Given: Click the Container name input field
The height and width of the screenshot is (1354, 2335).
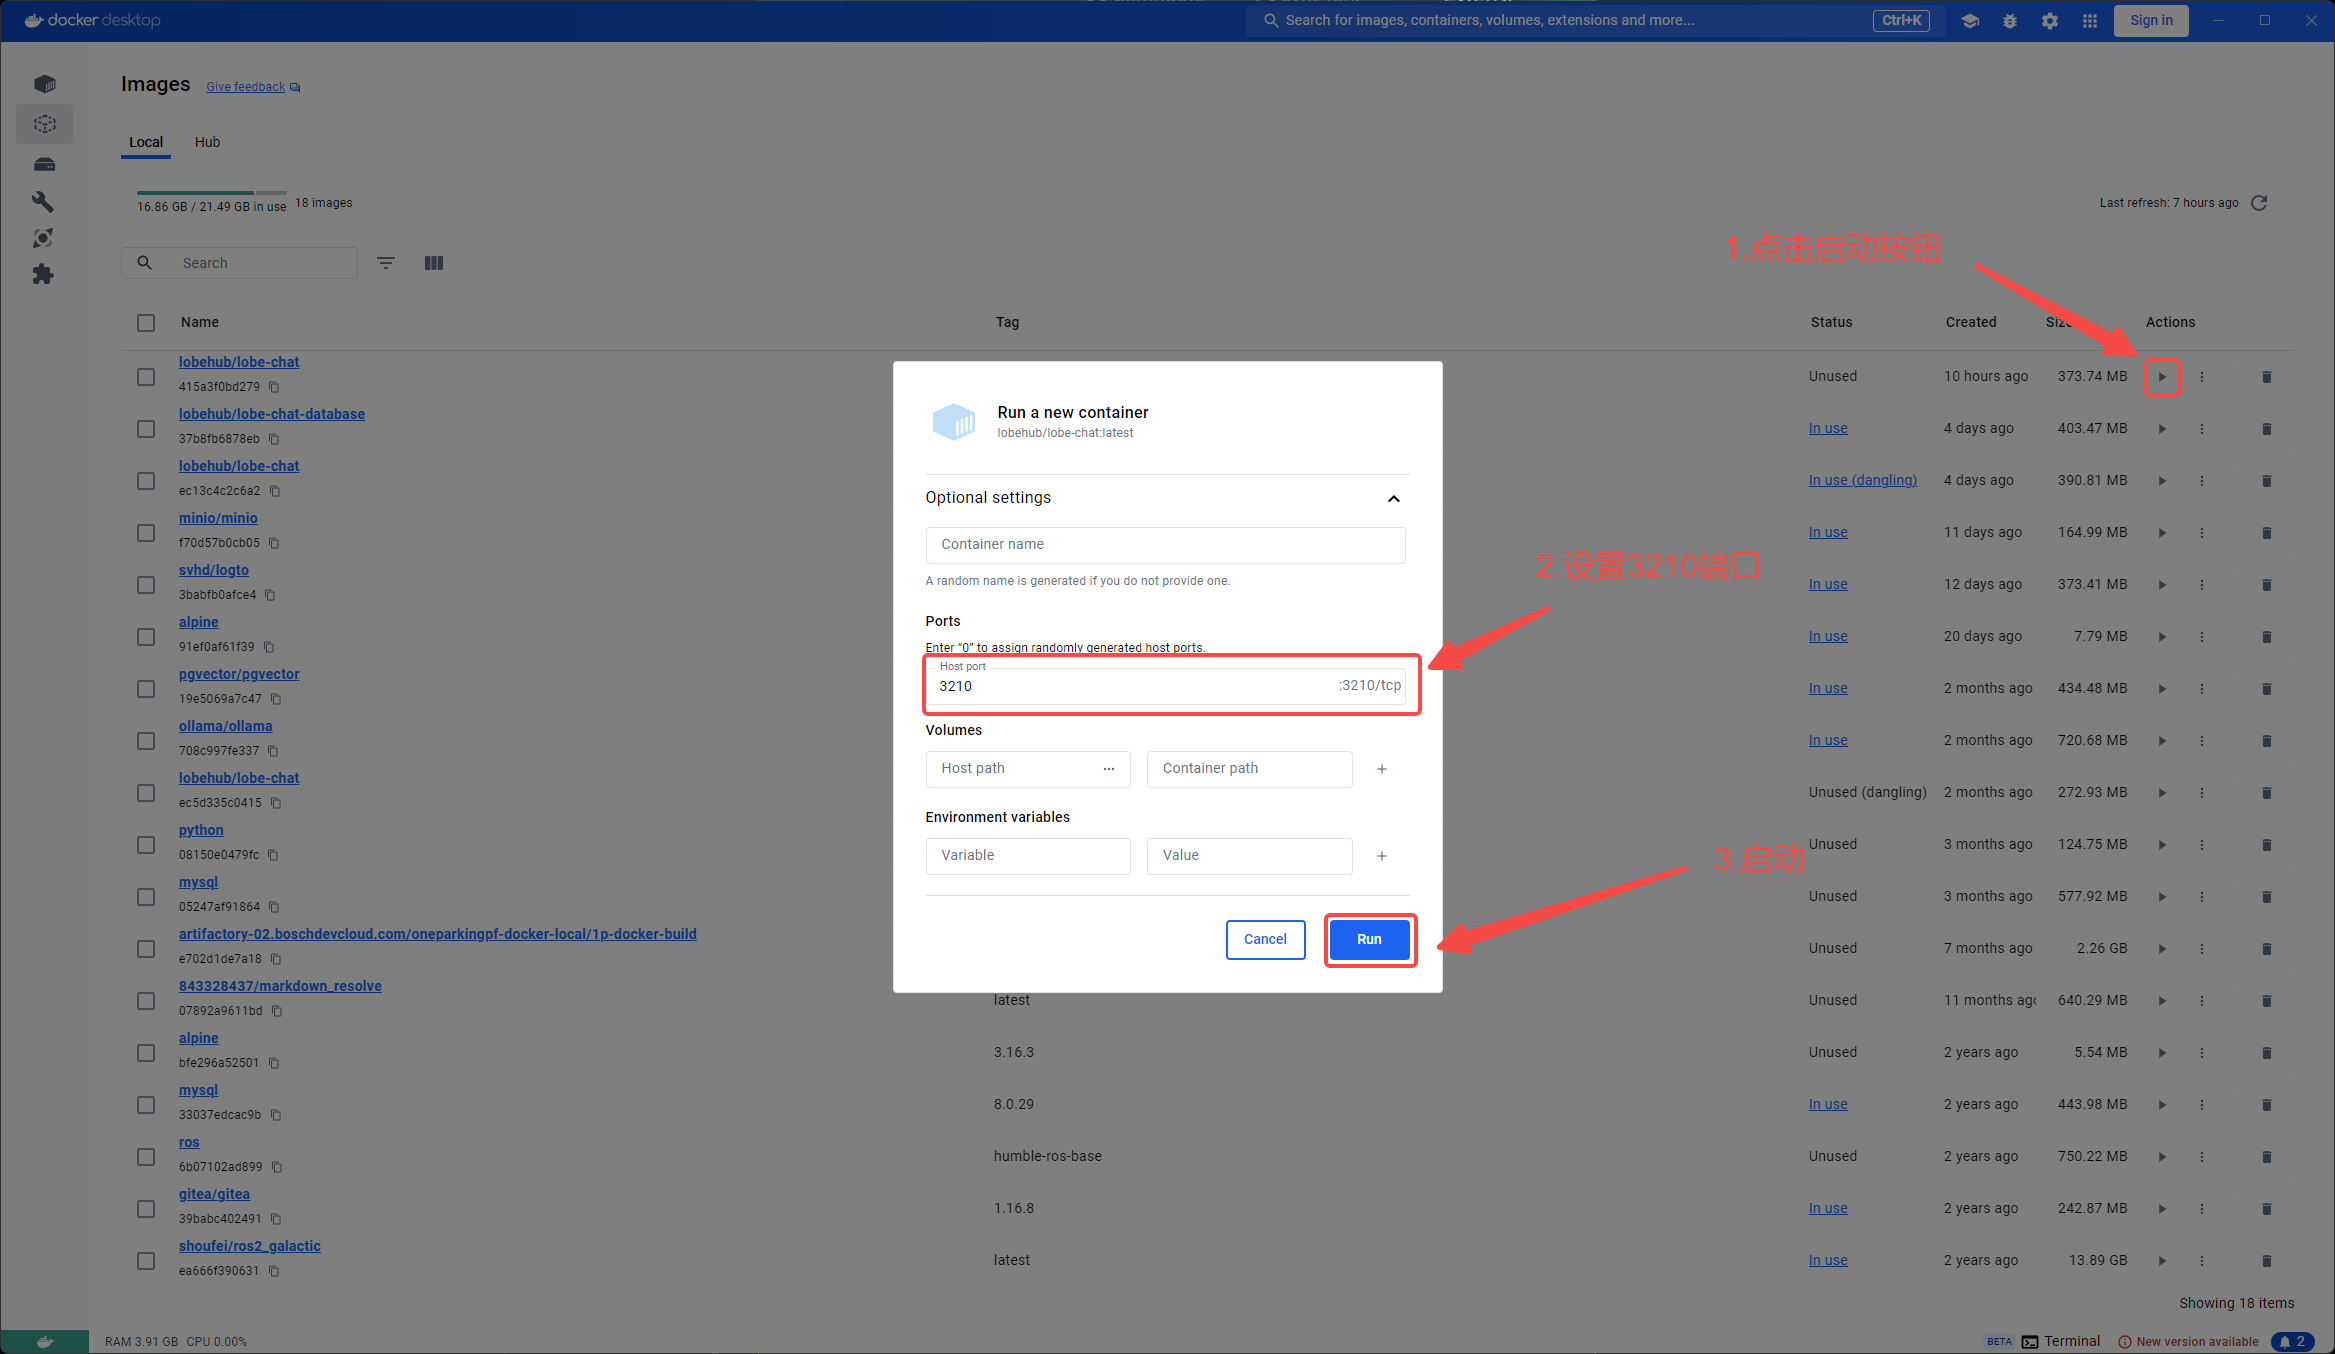Looking at the screenshot, I should pos(1165,545).
